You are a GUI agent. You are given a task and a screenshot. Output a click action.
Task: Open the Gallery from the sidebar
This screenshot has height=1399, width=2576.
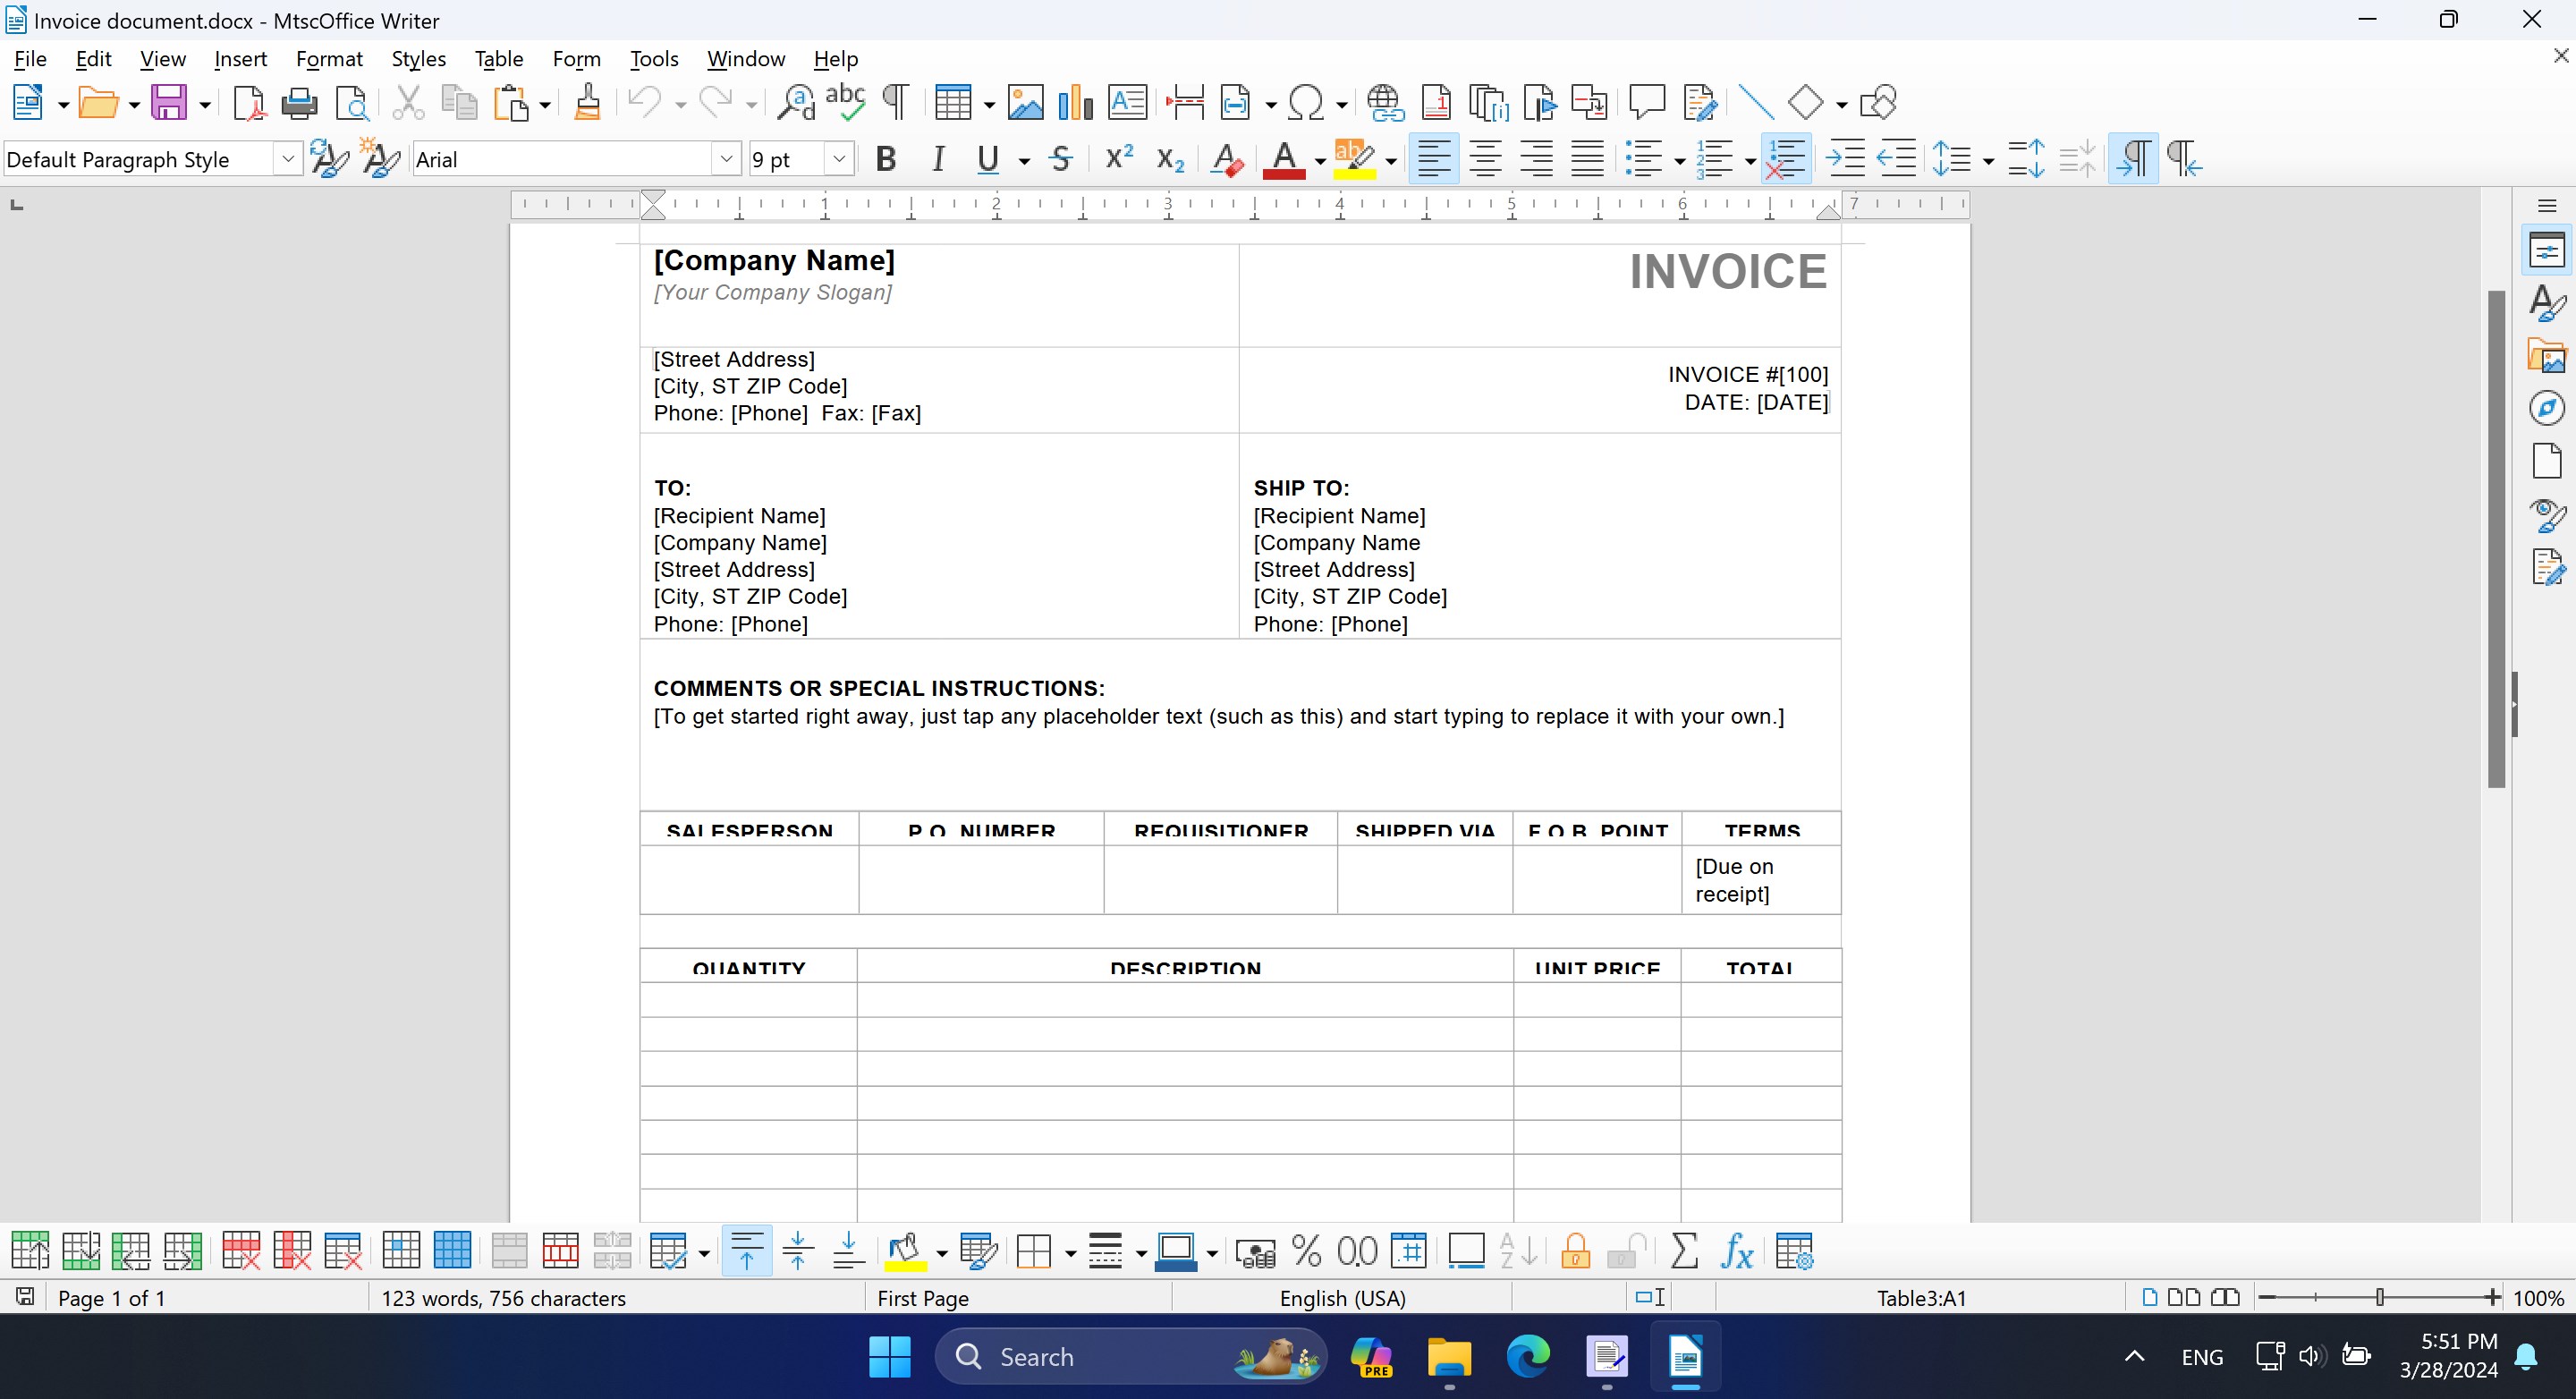[2547, 355]
